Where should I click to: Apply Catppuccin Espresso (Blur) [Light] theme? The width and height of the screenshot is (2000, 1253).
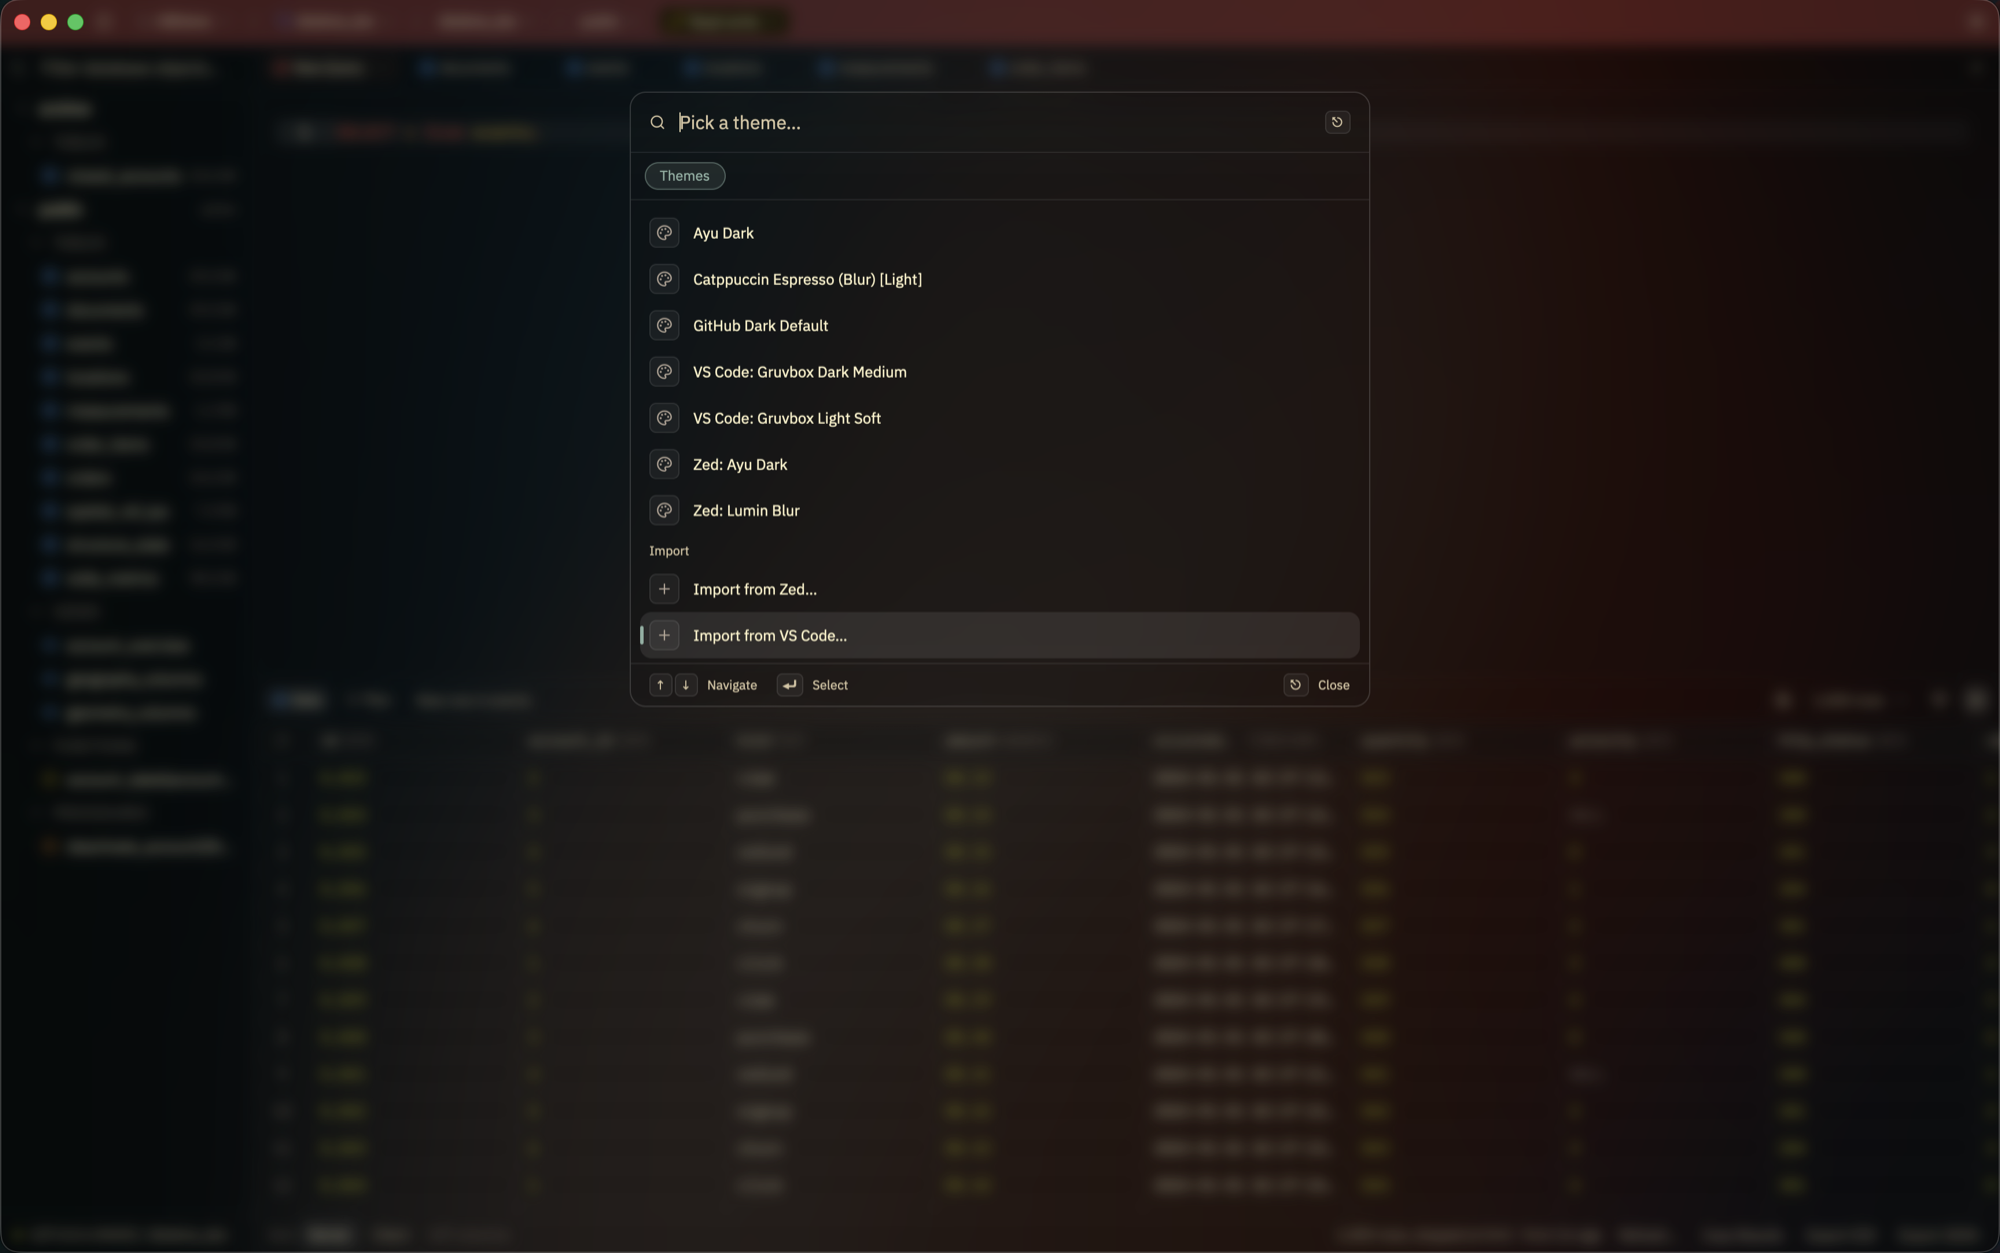[999, 279]
